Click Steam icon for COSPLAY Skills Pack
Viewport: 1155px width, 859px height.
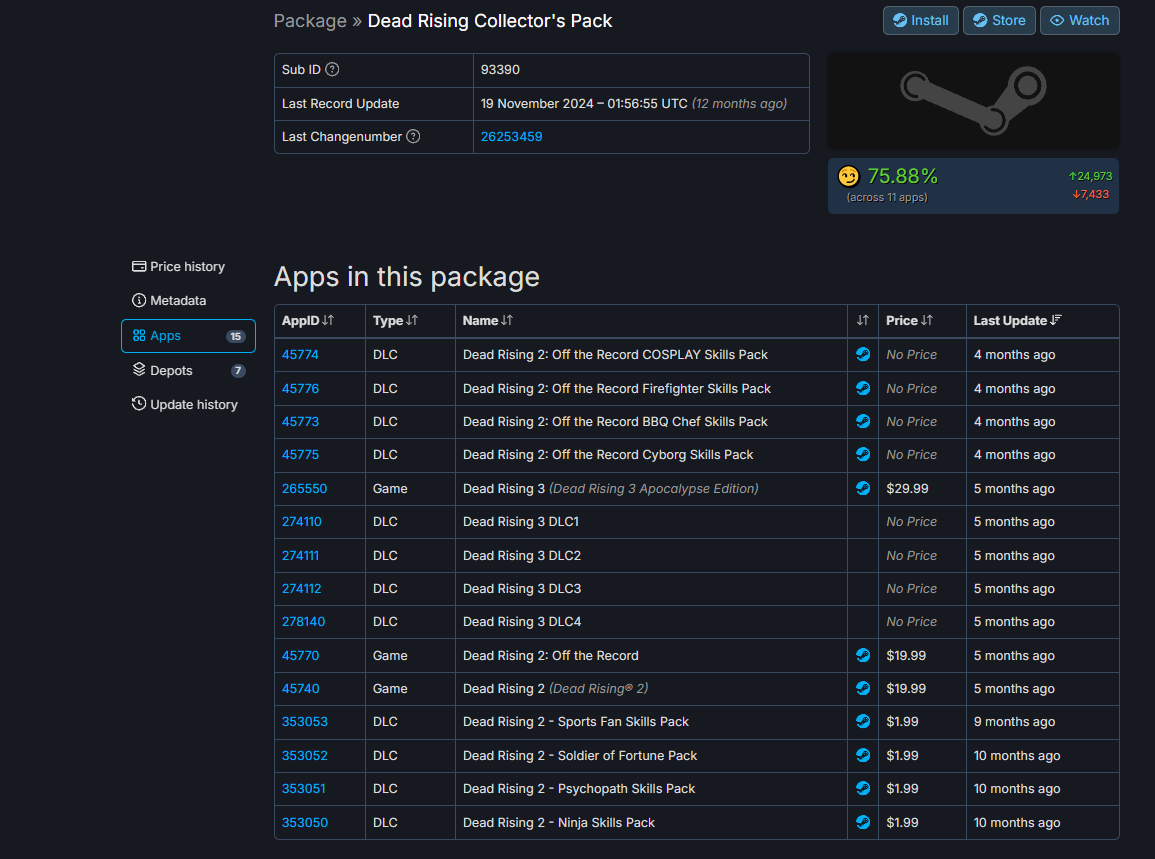point(862,354)
